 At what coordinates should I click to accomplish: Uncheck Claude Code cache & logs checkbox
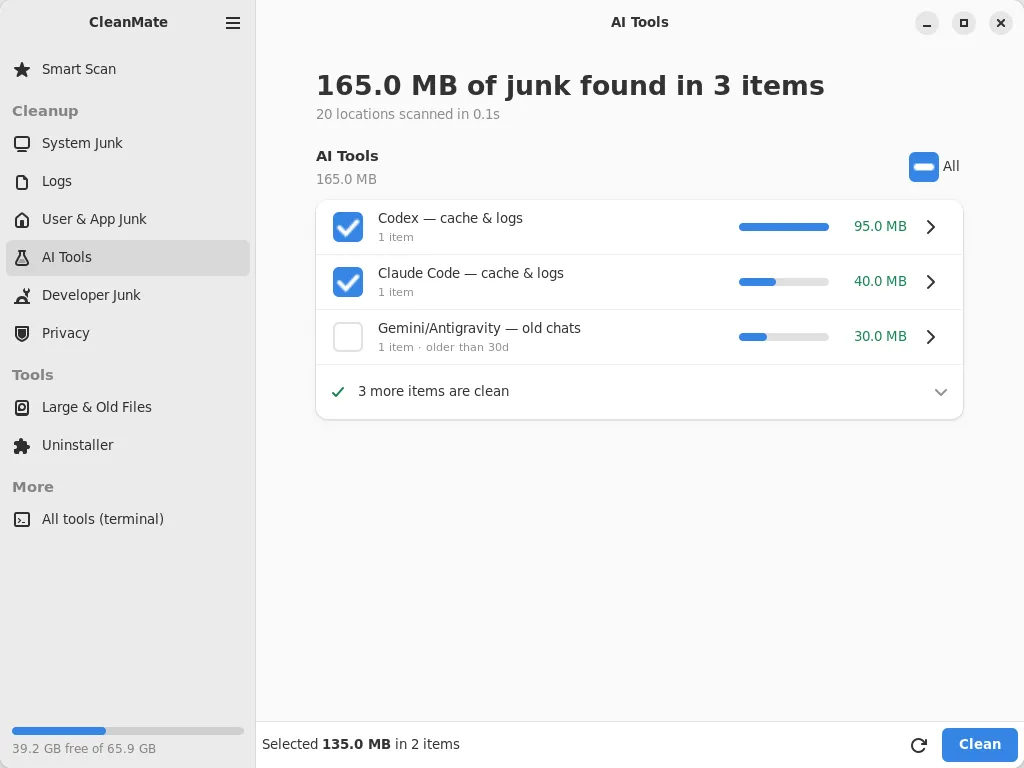(347, 282)
